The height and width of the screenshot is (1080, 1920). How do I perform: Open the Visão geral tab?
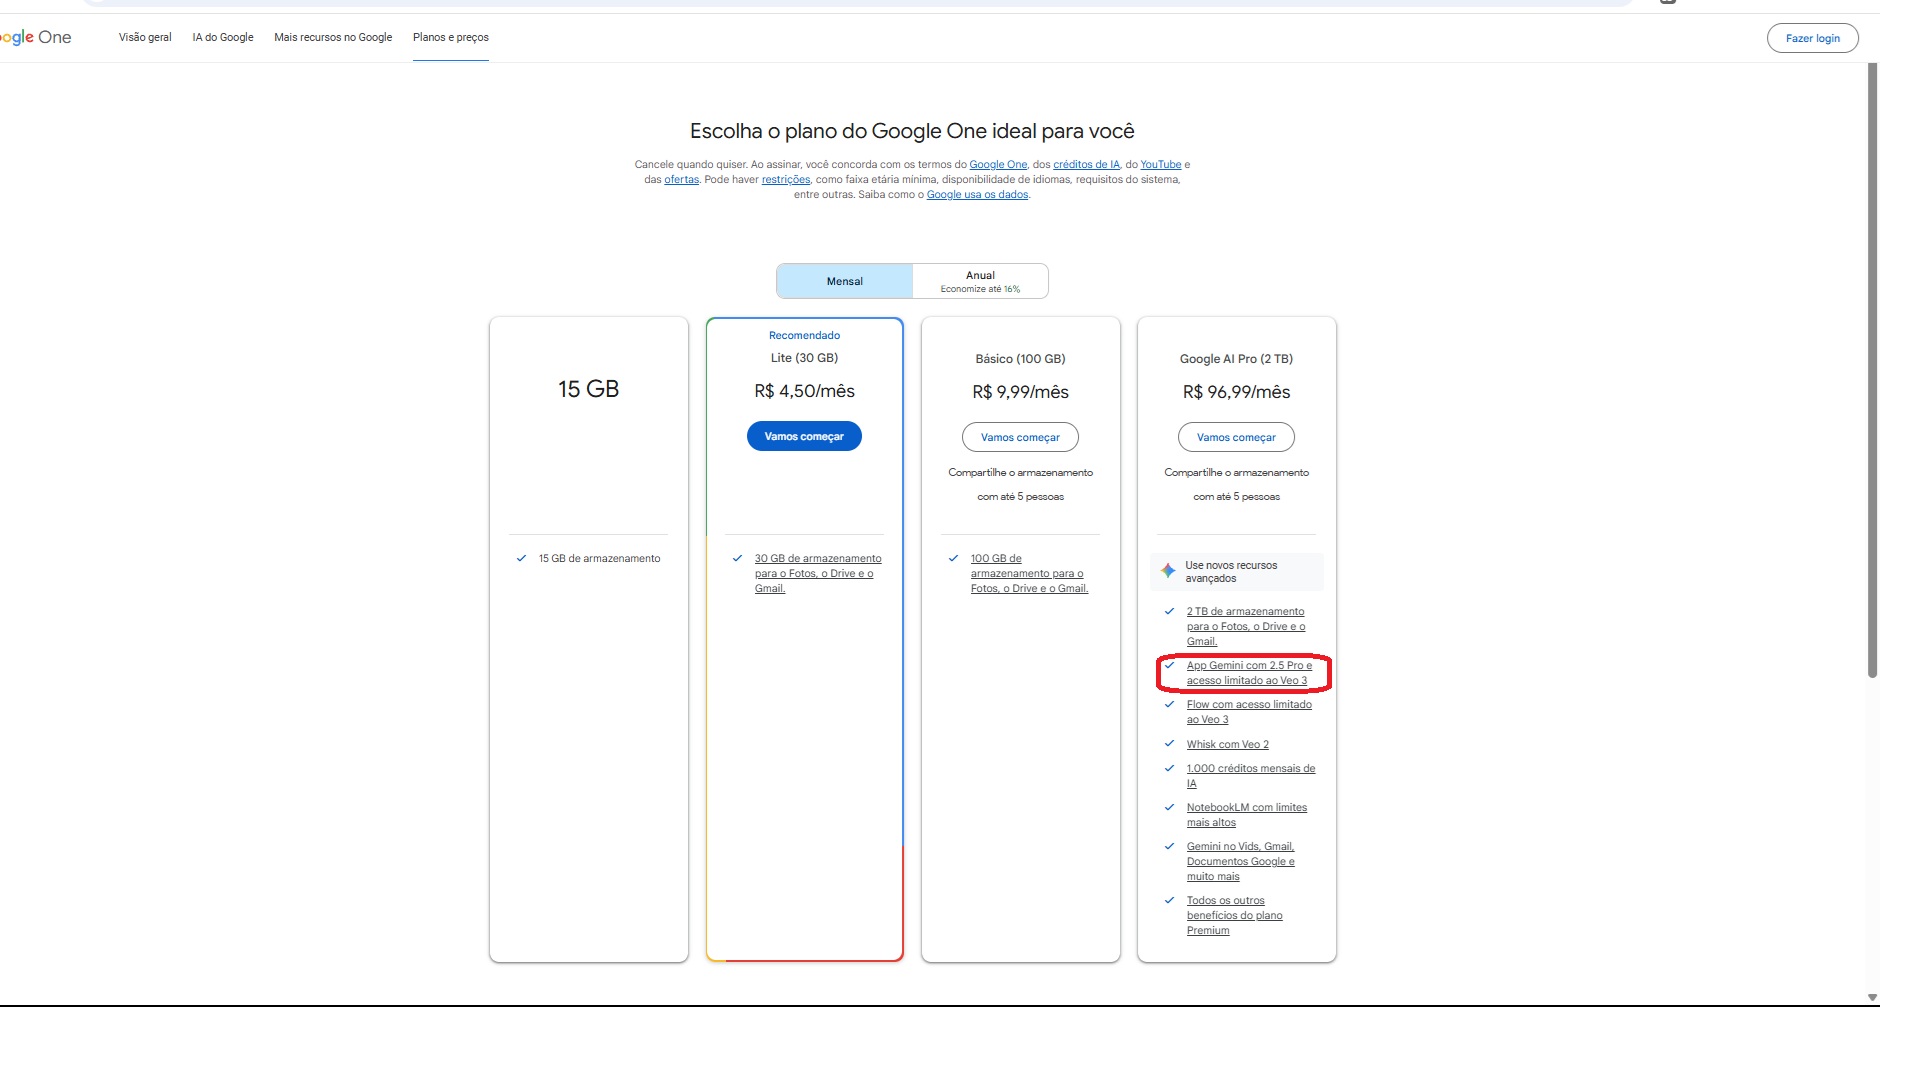(145, 37)
